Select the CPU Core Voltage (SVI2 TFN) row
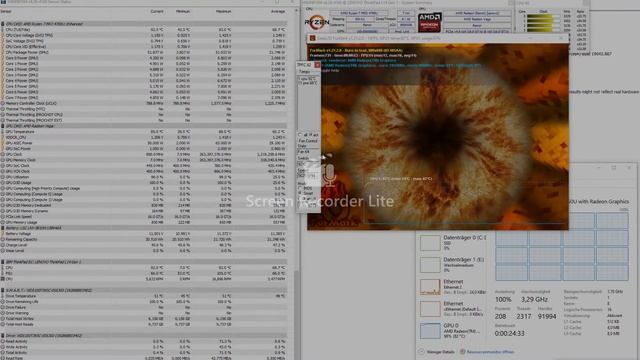This screenshot has width=640, height=360. [x=144, y=36]
